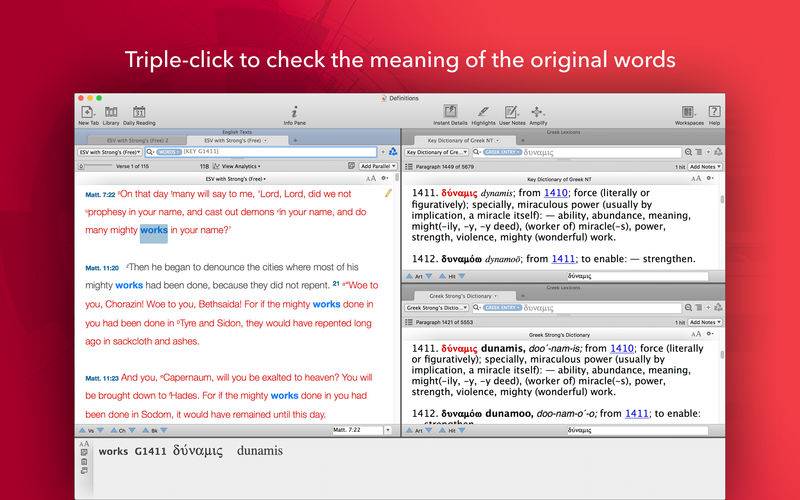Viewport: 800px width, 500px height.
Task: Open the View Analytics dropdown
Action: [237, 166]
